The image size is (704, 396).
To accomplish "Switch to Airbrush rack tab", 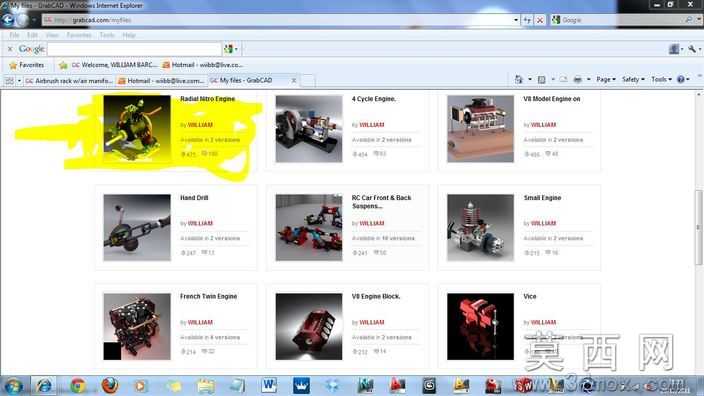I will [x=69, y=81].
